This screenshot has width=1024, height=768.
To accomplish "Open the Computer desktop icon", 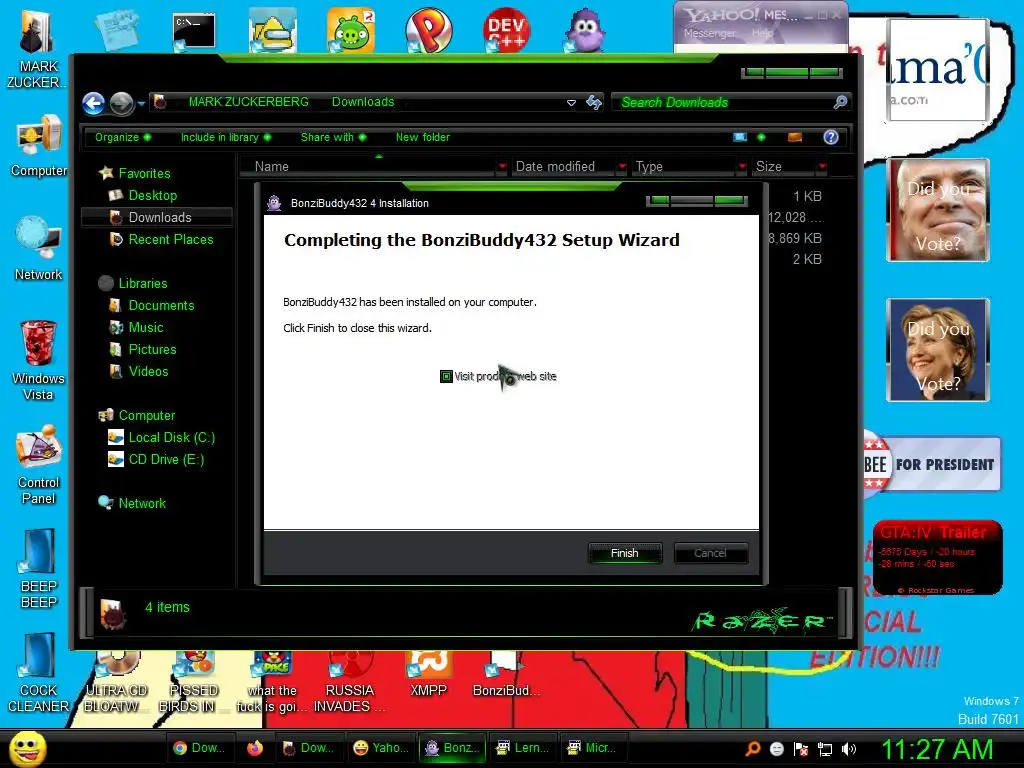I will click(39, 146).
